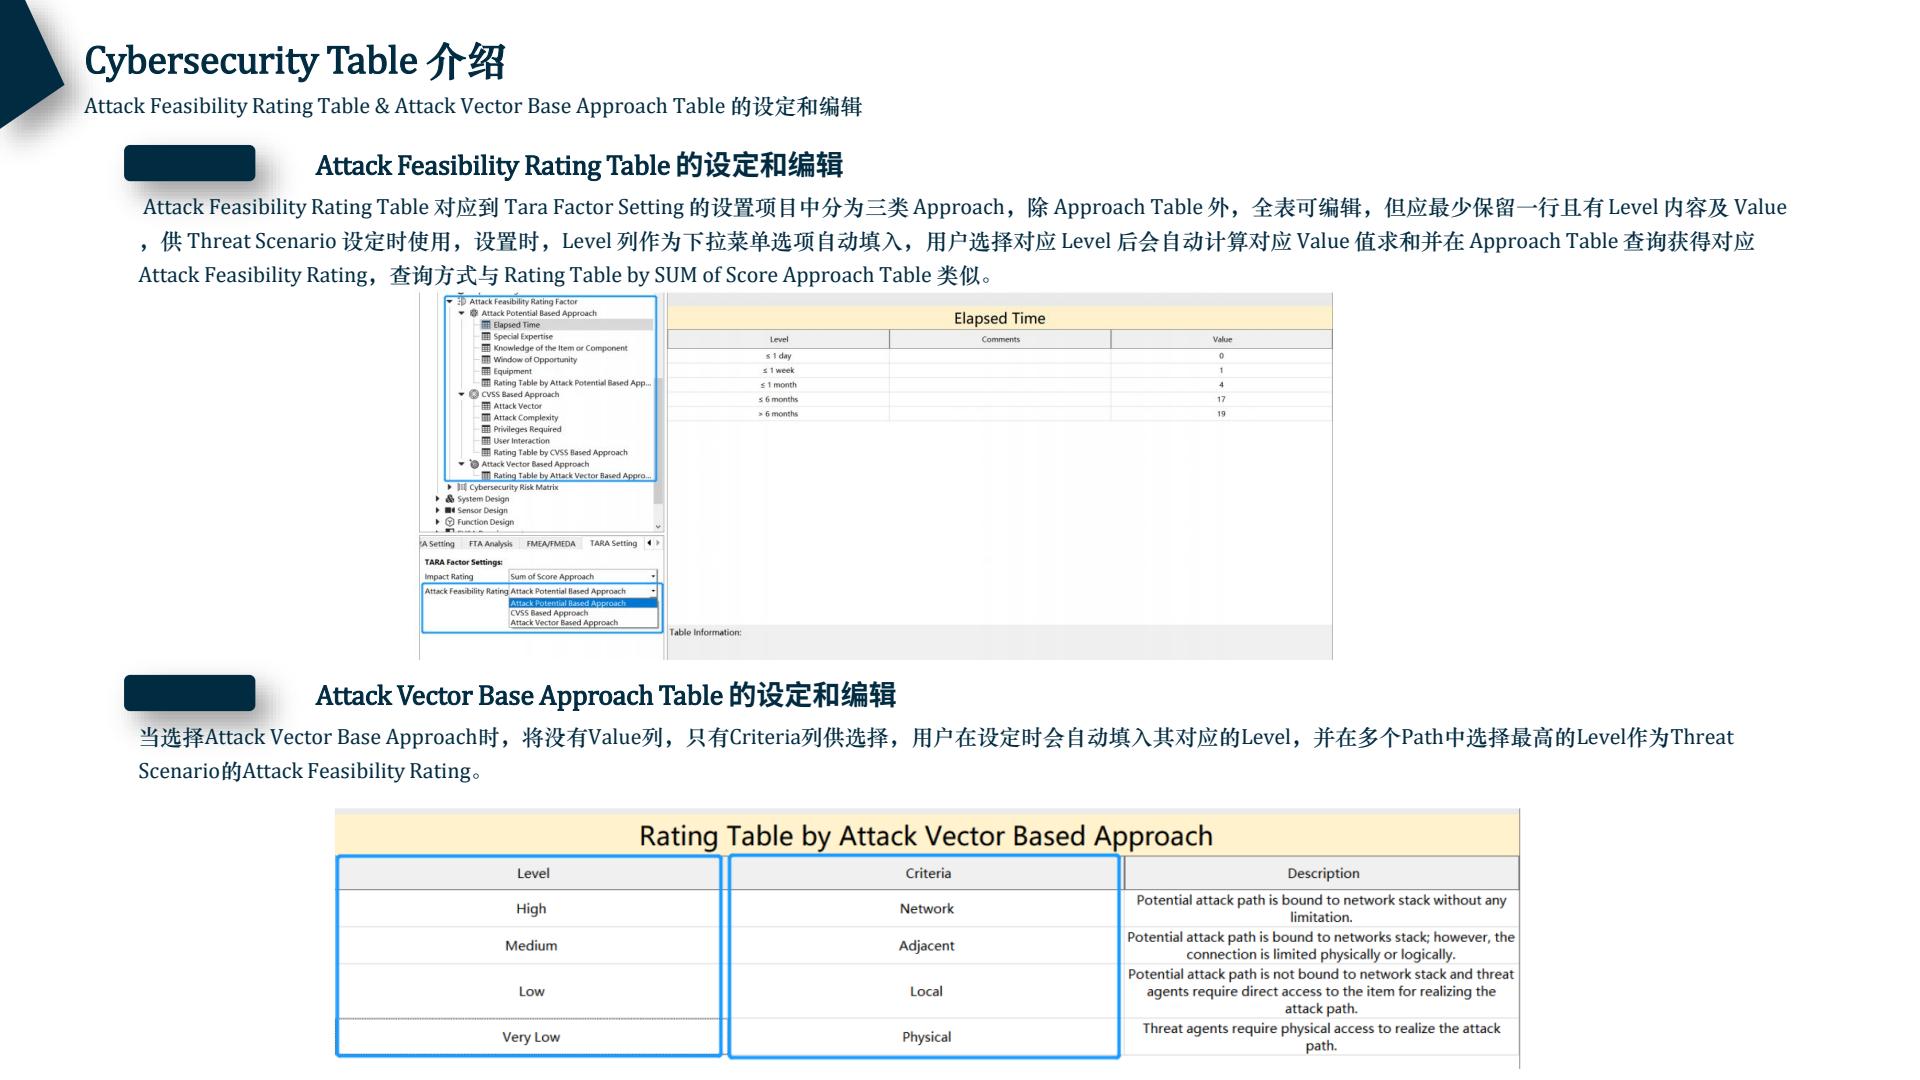The height and width of the screenshot is (1080, 1920).
Task: Expand the Cybersecurity Risk Matrix node
Action: point(451,487)
